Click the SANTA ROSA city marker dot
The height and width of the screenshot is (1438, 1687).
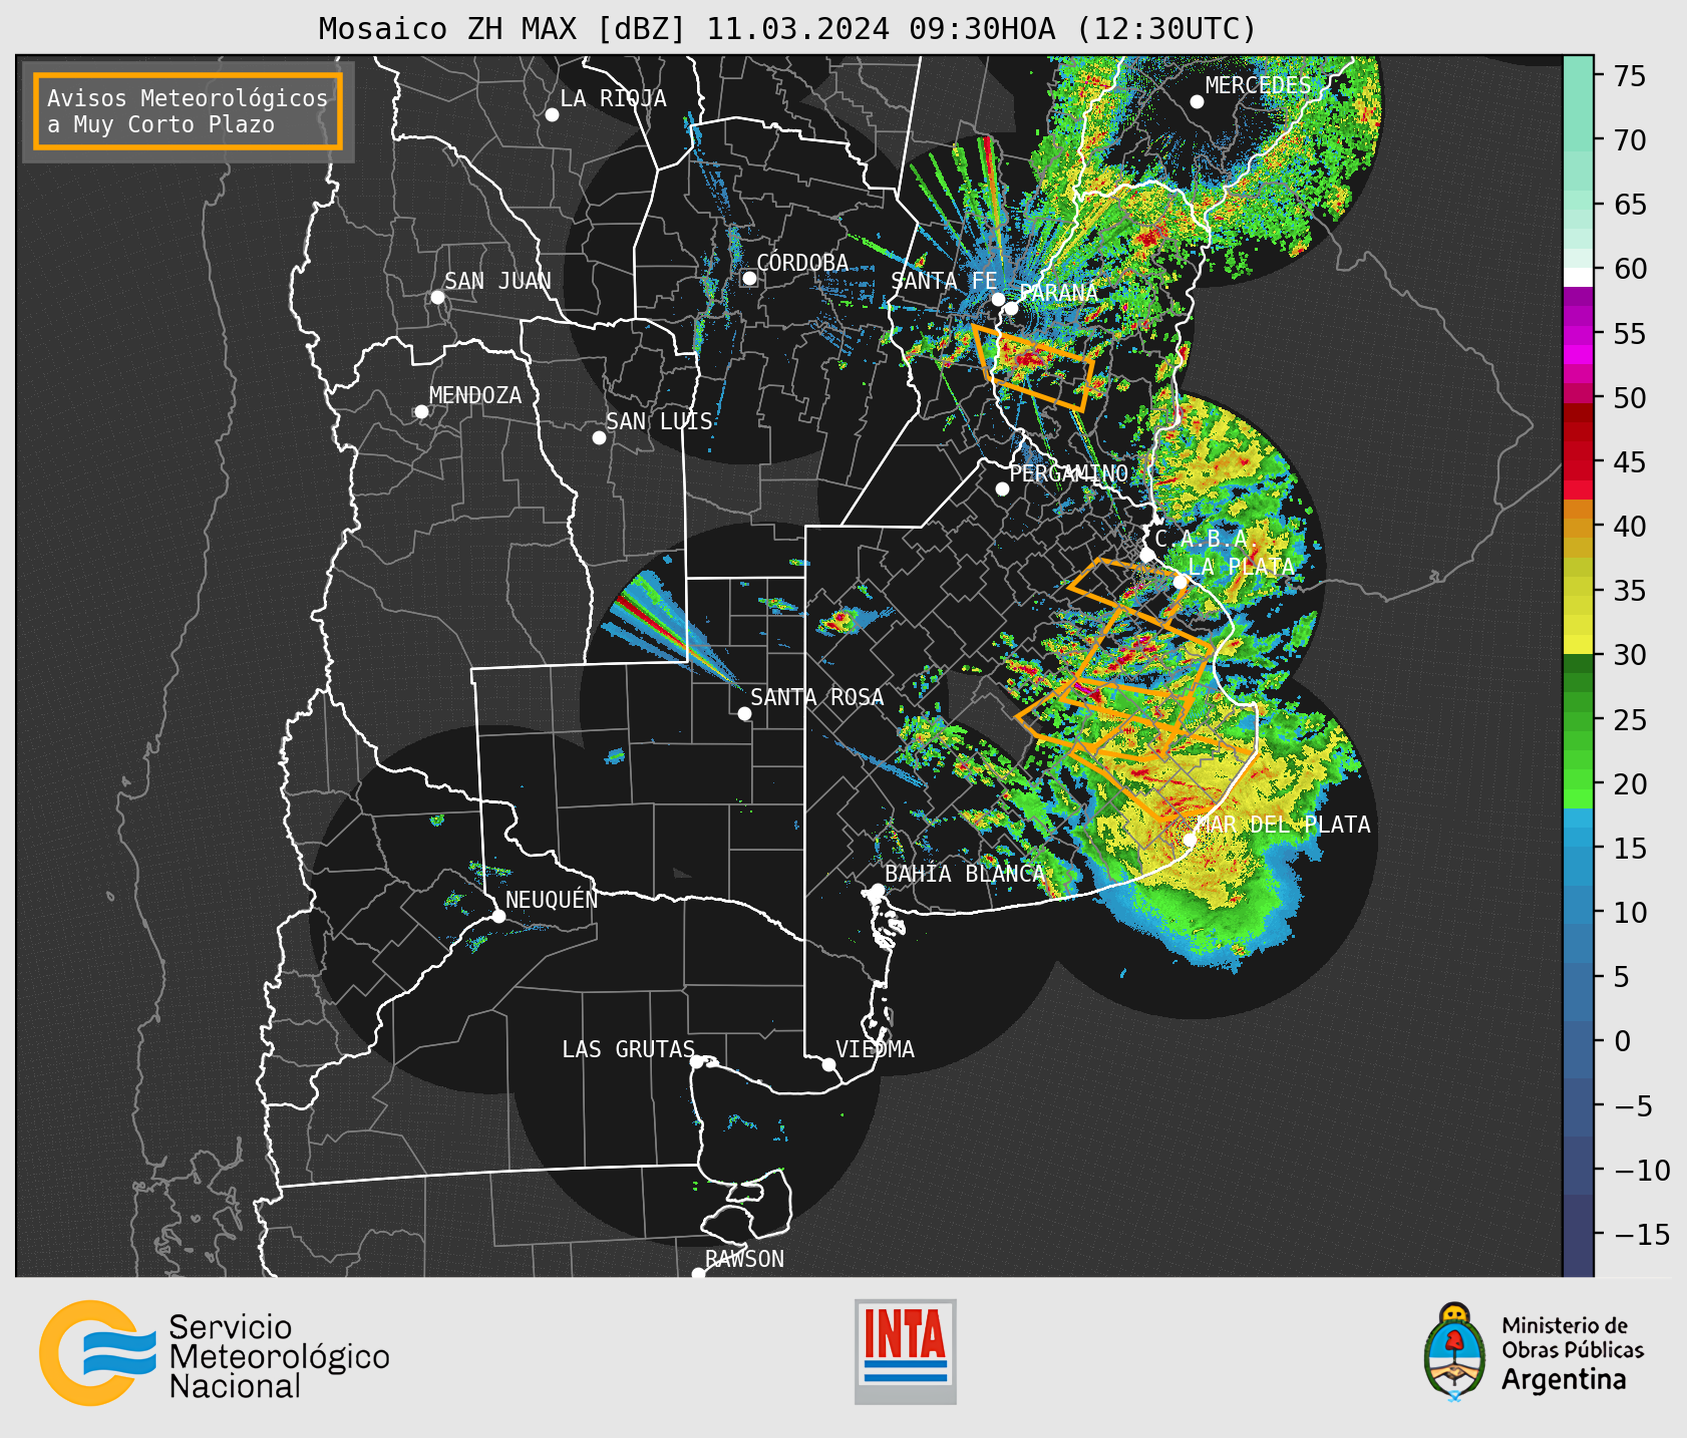click(744, 714)
